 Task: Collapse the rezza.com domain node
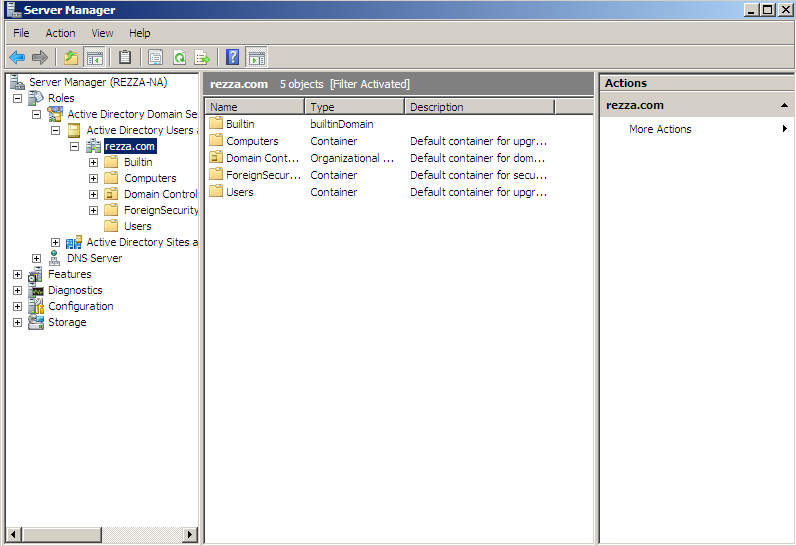(75, 146)
